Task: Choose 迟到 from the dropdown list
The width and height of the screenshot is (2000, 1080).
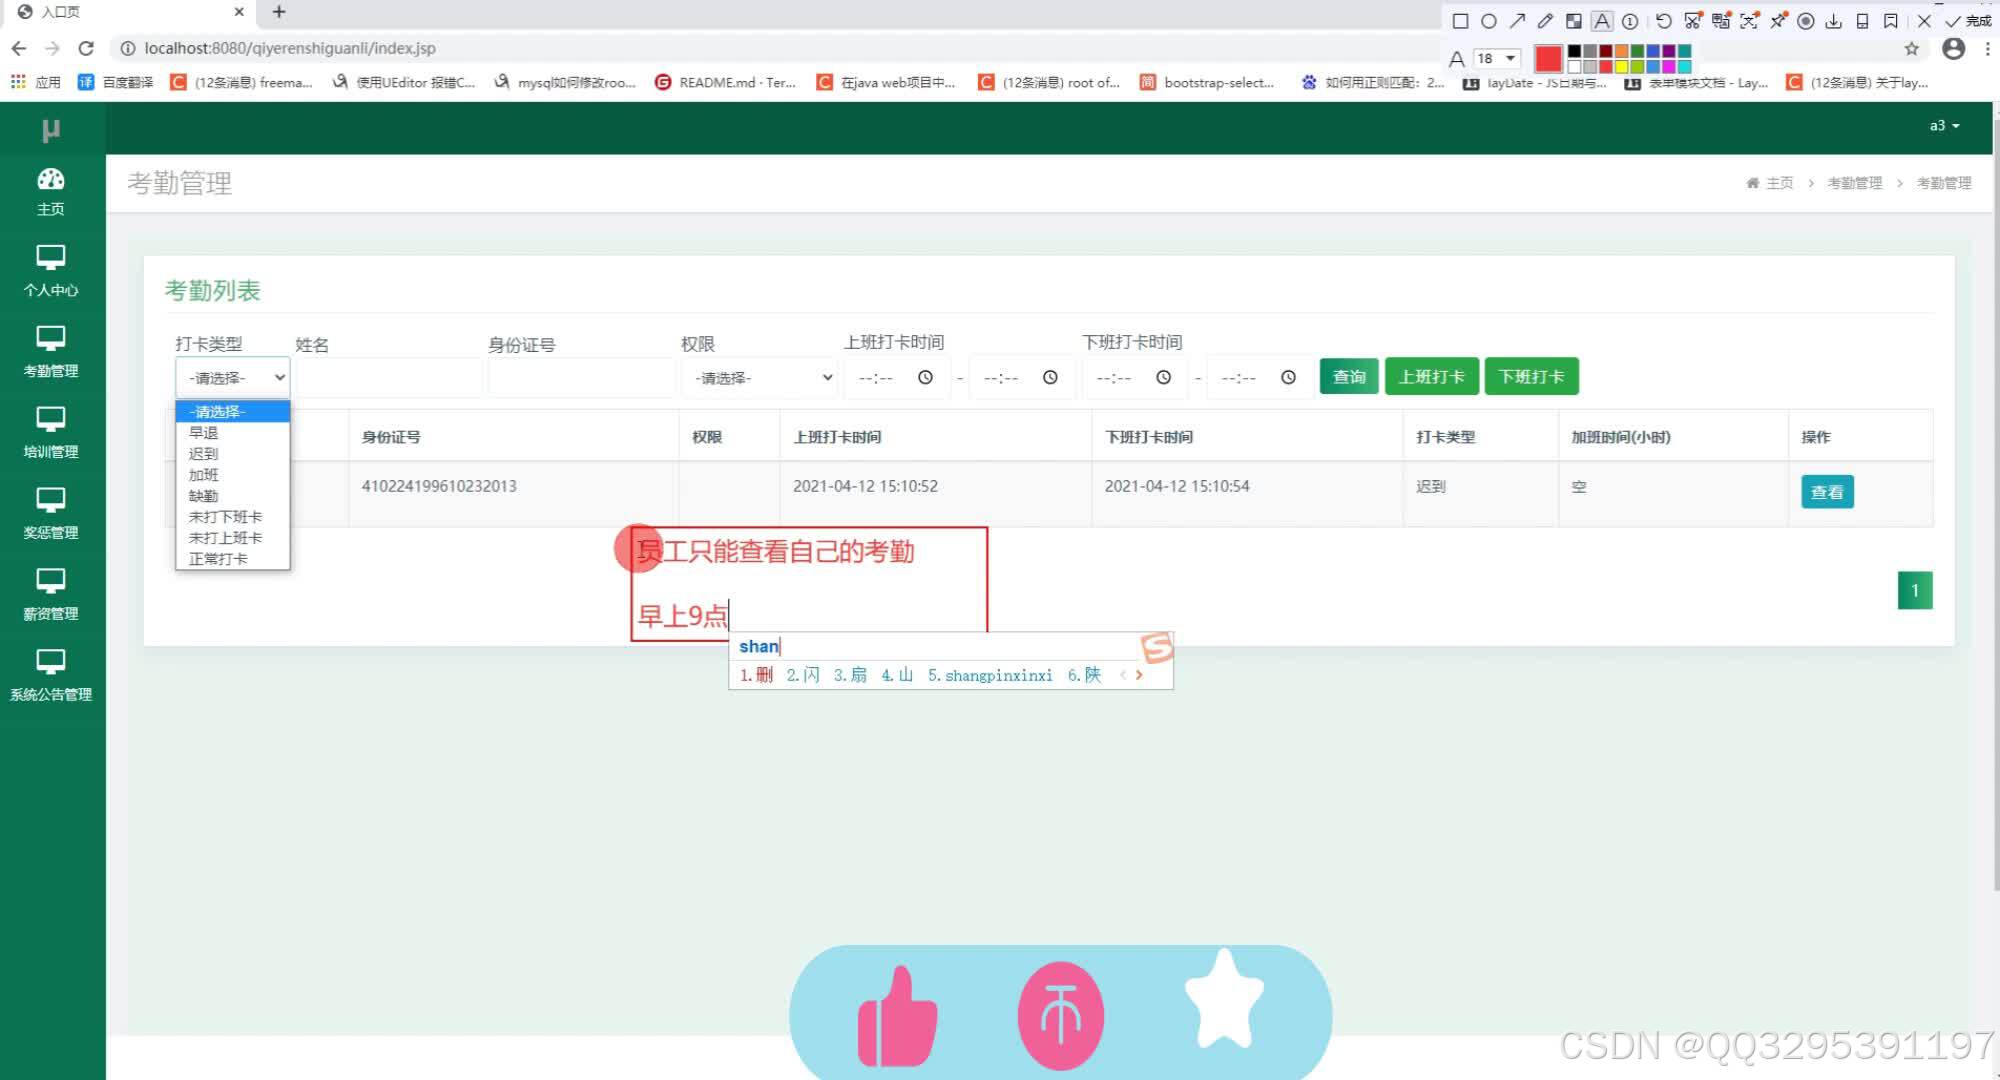Action: click(x=232, y=454)
